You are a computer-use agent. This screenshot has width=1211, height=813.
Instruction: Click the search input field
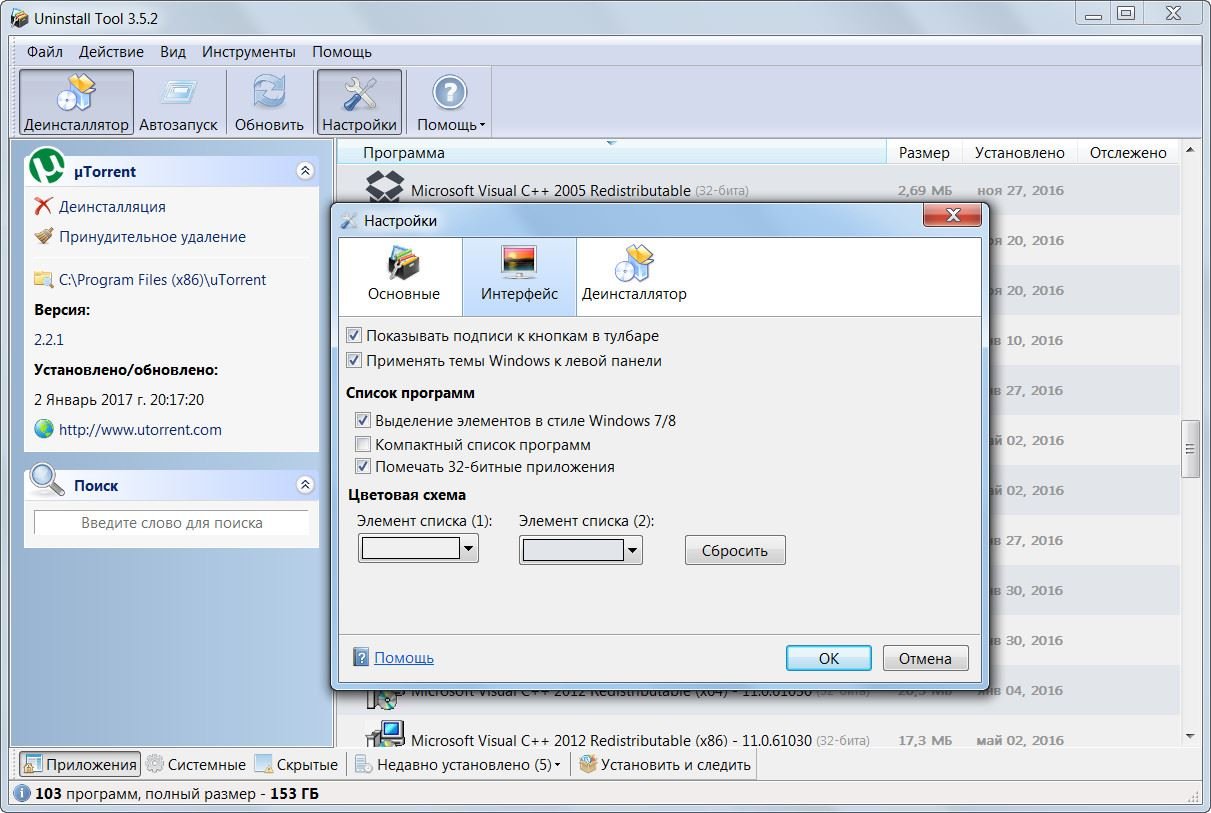coord(171,522)
